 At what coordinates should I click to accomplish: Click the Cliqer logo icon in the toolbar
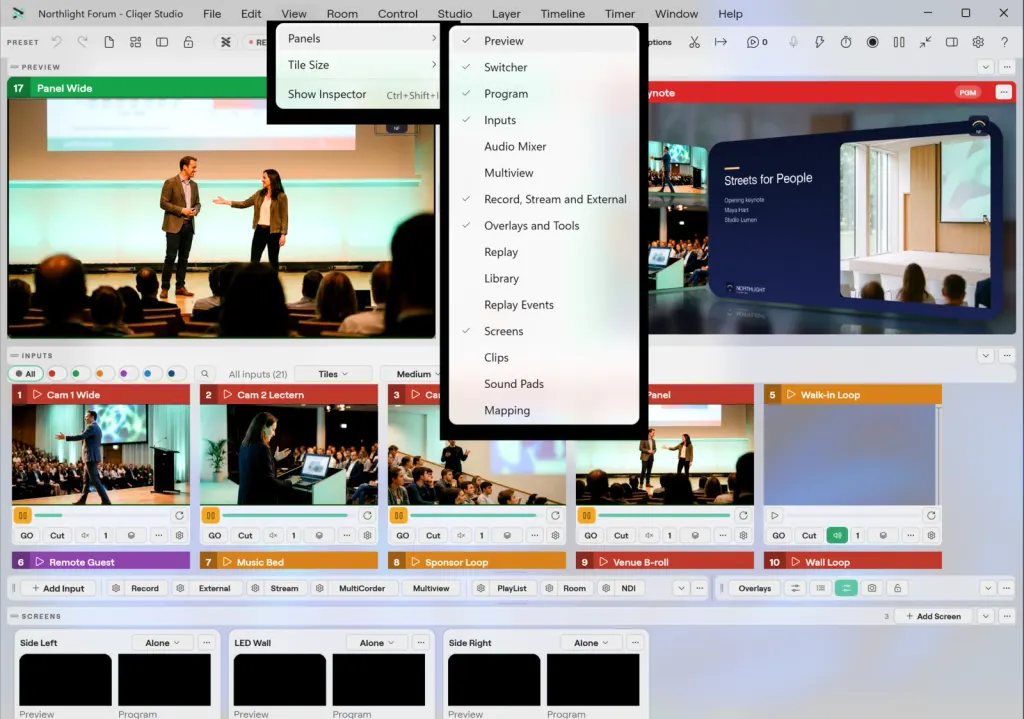tap(225, 42)
